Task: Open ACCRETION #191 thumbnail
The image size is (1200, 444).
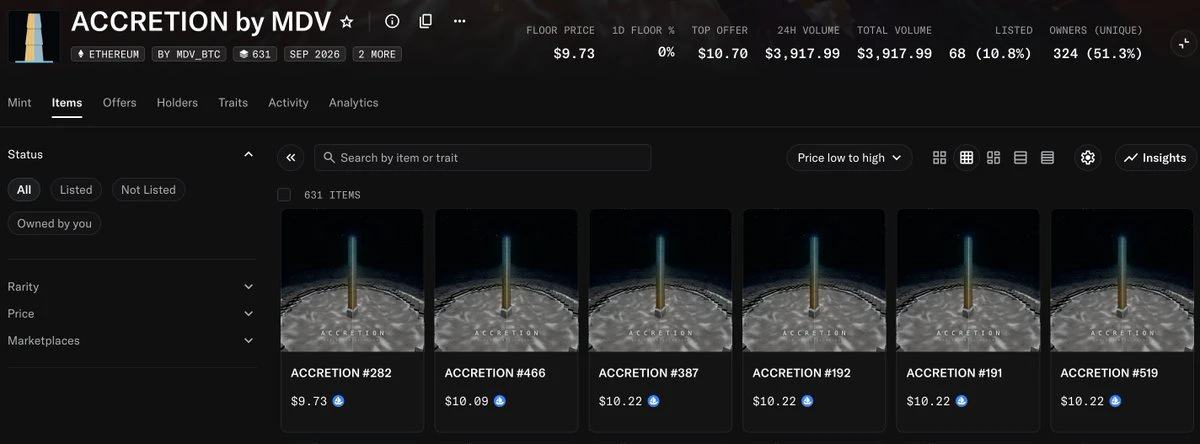Action: pos(968,280)
